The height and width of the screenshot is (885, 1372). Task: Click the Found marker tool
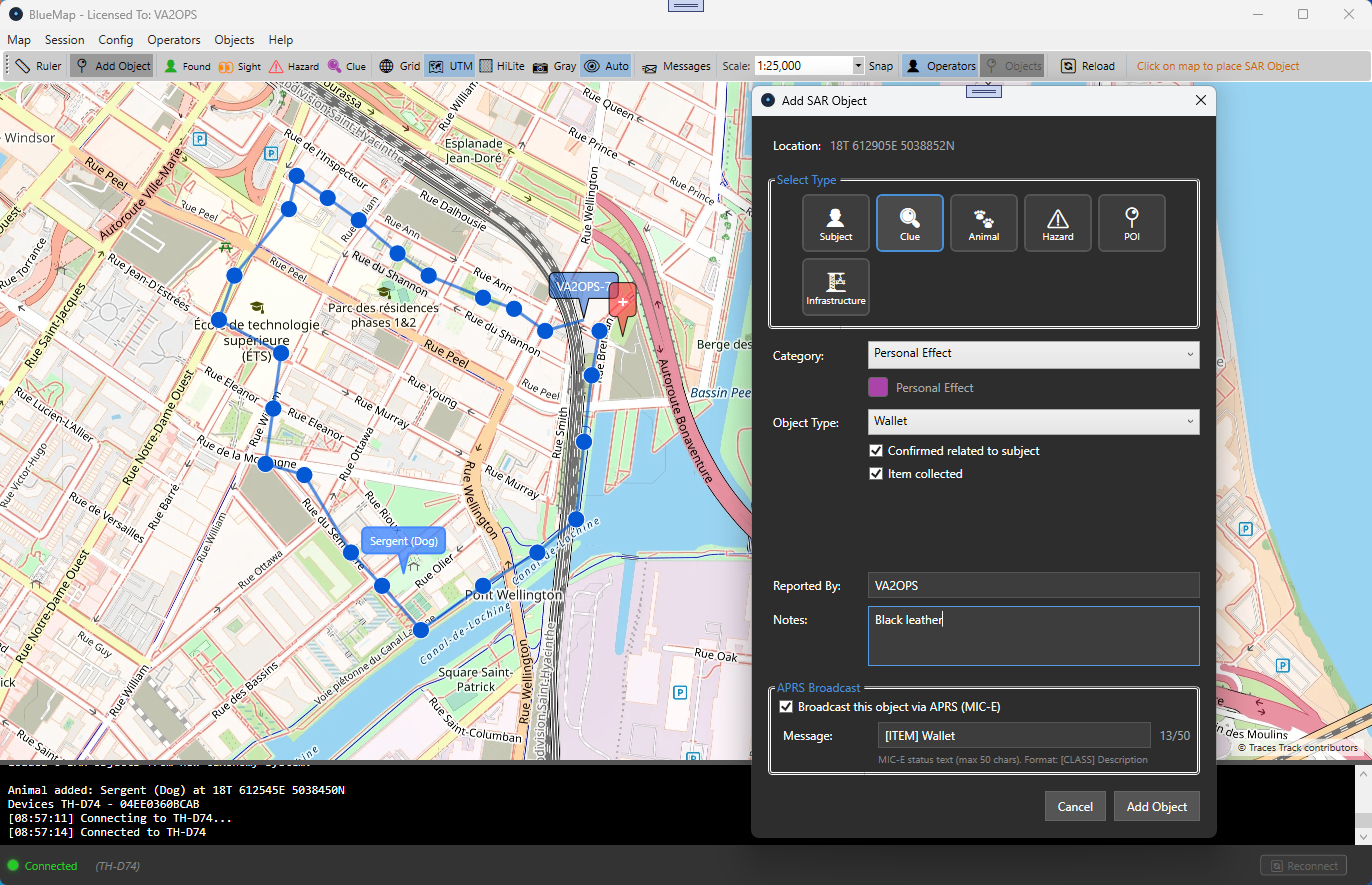187,66
